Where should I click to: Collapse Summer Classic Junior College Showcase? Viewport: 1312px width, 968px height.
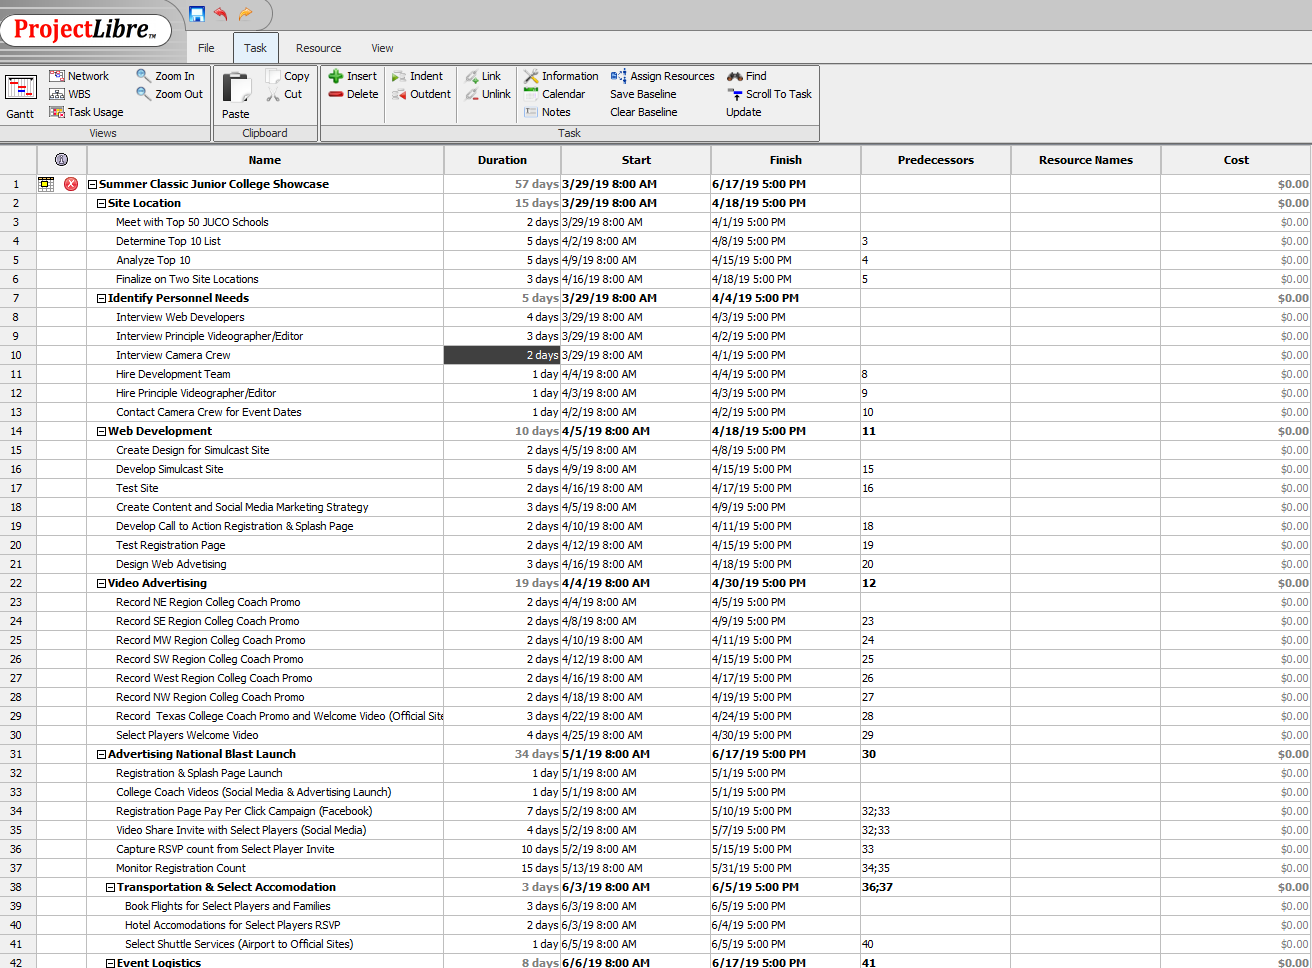(x=93, y=184)
